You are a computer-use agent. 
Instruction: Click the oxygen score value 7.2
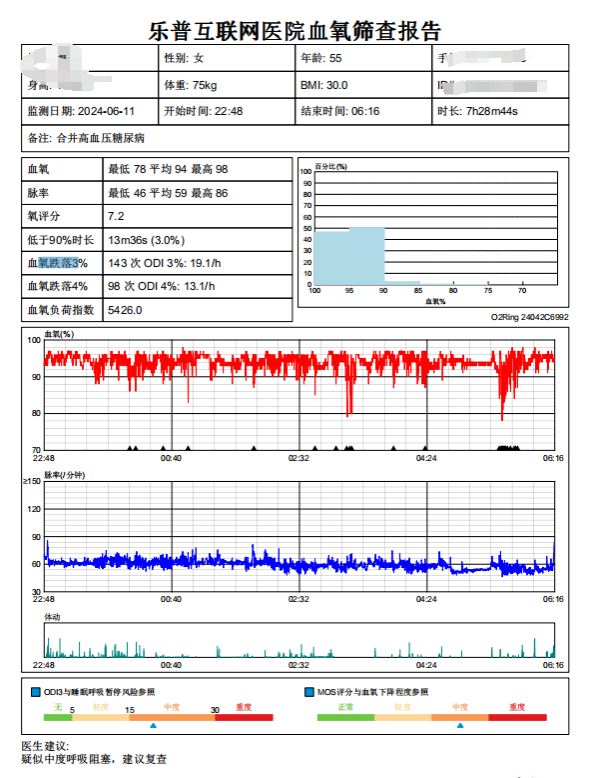pyautogui.click(x=116, y=216)
